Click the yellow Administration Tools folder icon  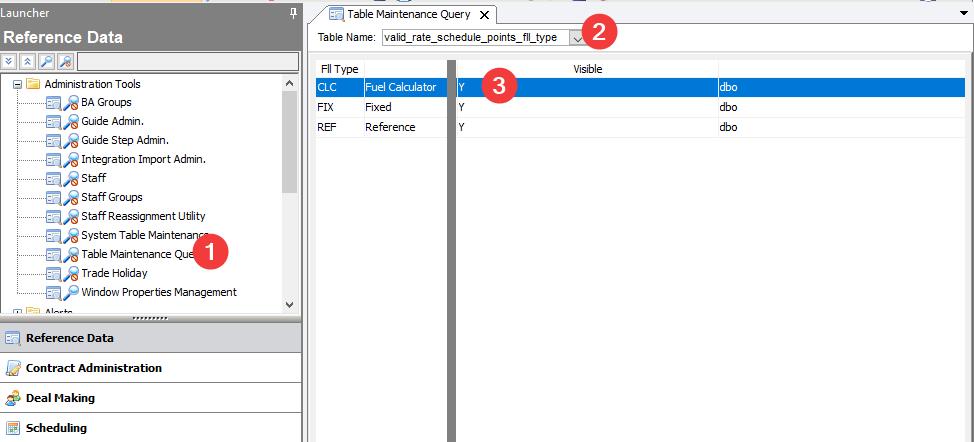[32, 84]
